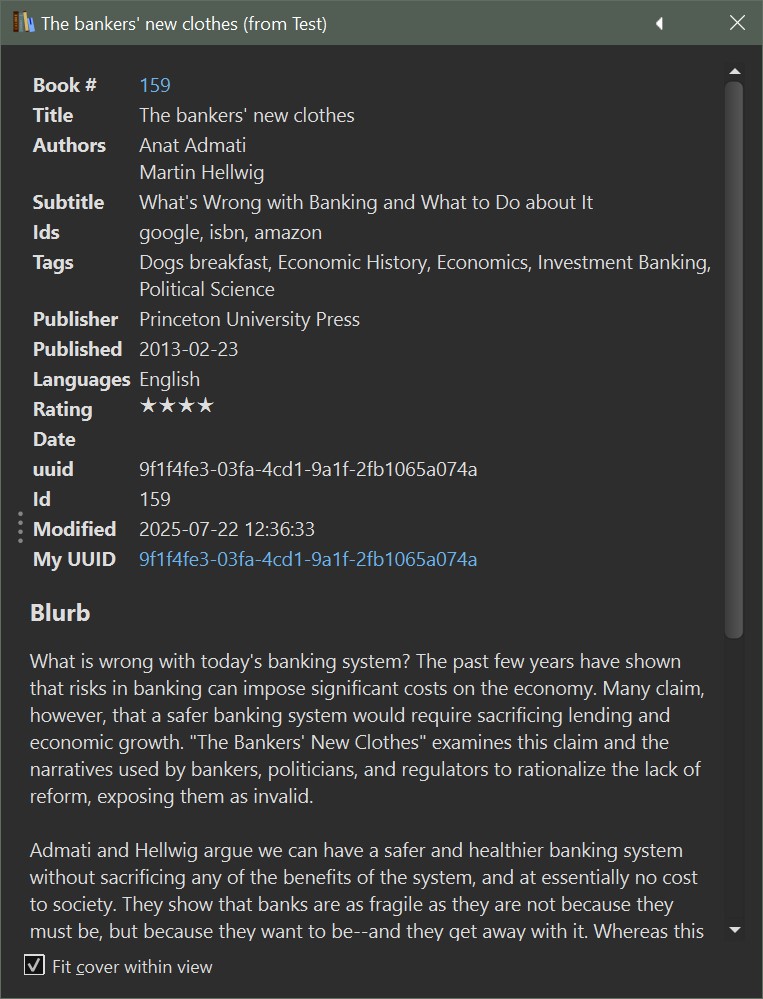Select the Economic History tag
This screenshot has width=763, height=999.
pos(352,262)
